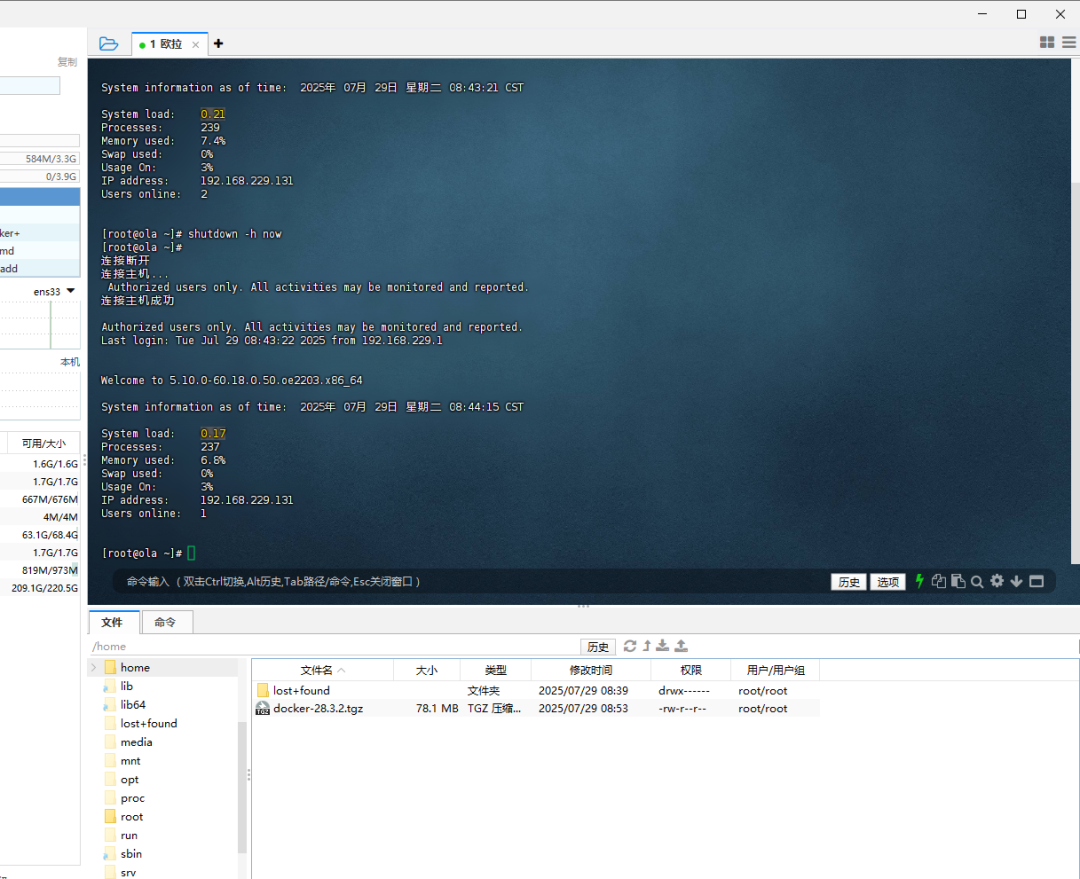
Task: Focus the 命令输入 command input field
Action: point(475,581)
